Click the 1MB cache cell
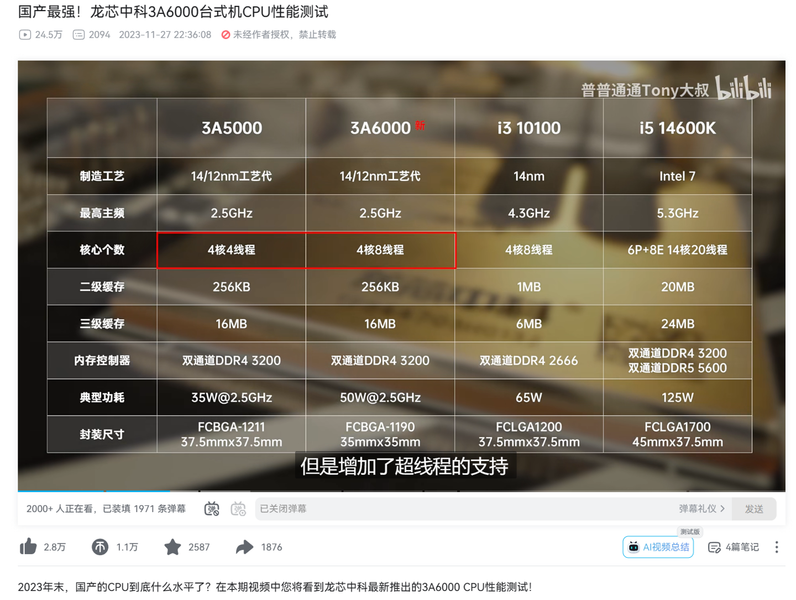796x600 pixels. coord(529,287)
